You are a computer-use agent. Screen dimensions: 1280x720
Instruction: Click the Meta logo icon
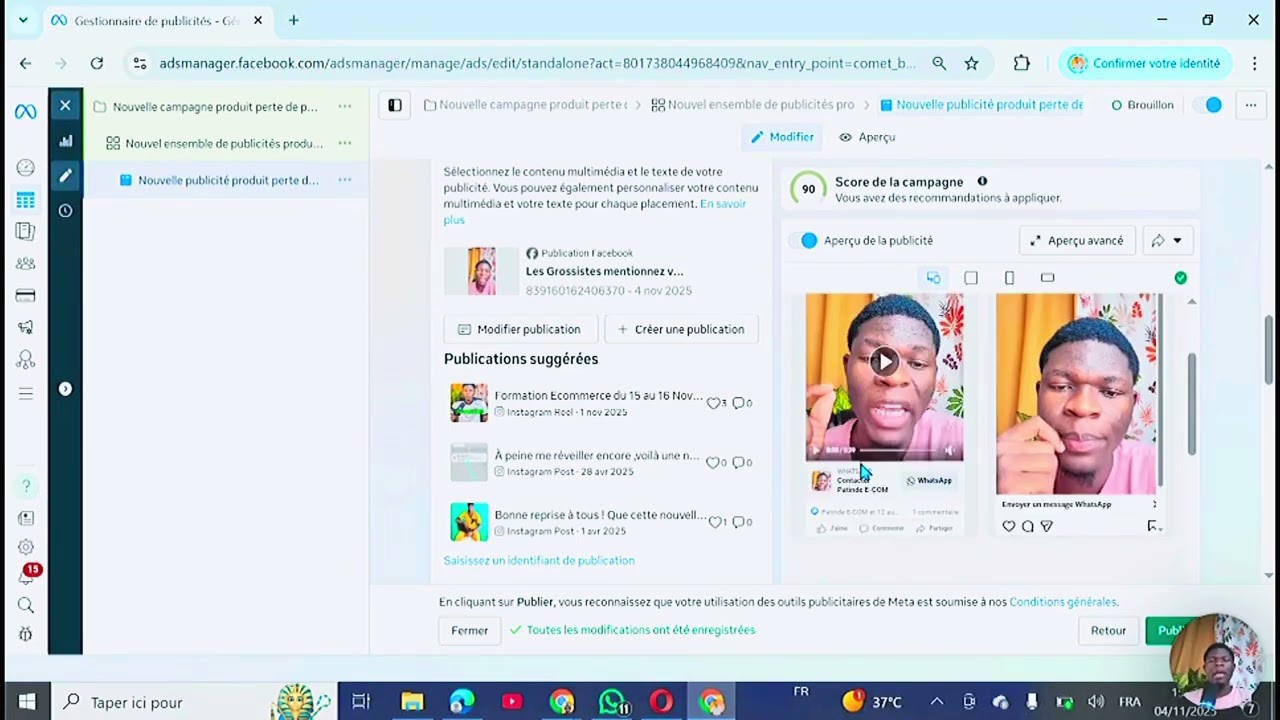pos(25,111)
